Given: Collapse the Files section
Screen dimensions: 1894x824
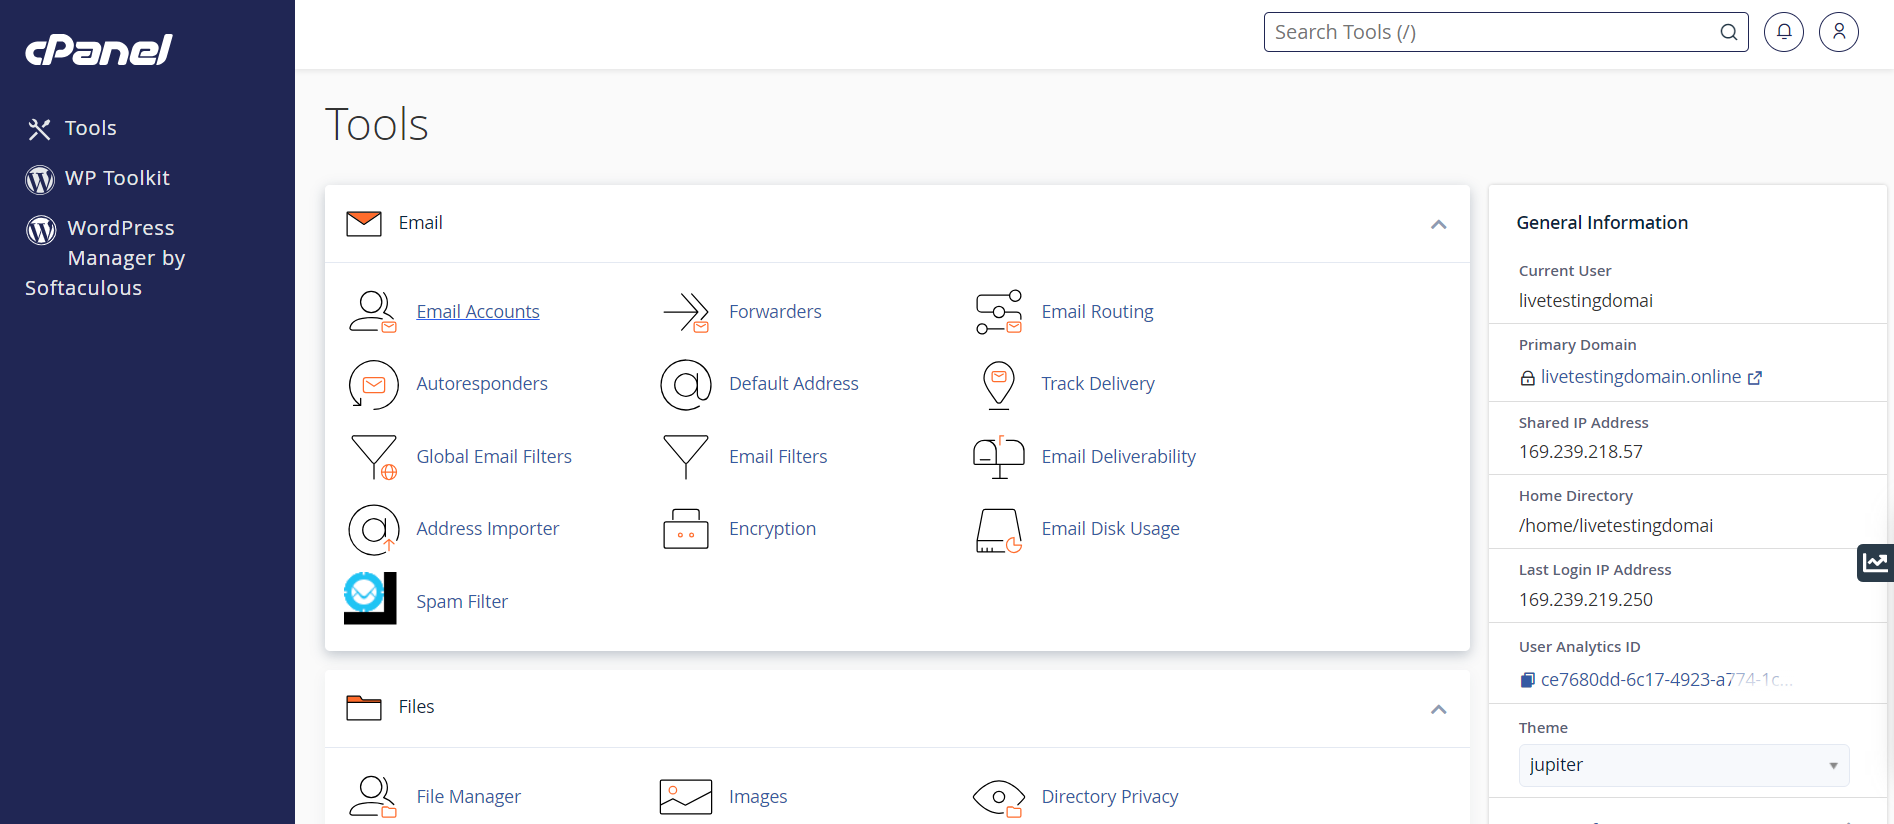Looking at the screenshot, I should coord(1438,709).
